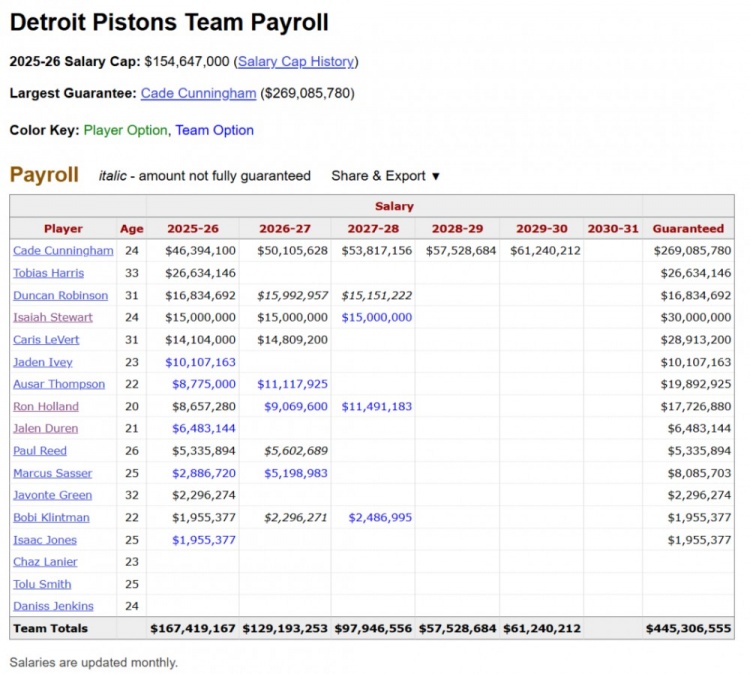The image size is (750, 674).
Task: Sort by Guaranteed column header
Action: click(x=688, y=229)
